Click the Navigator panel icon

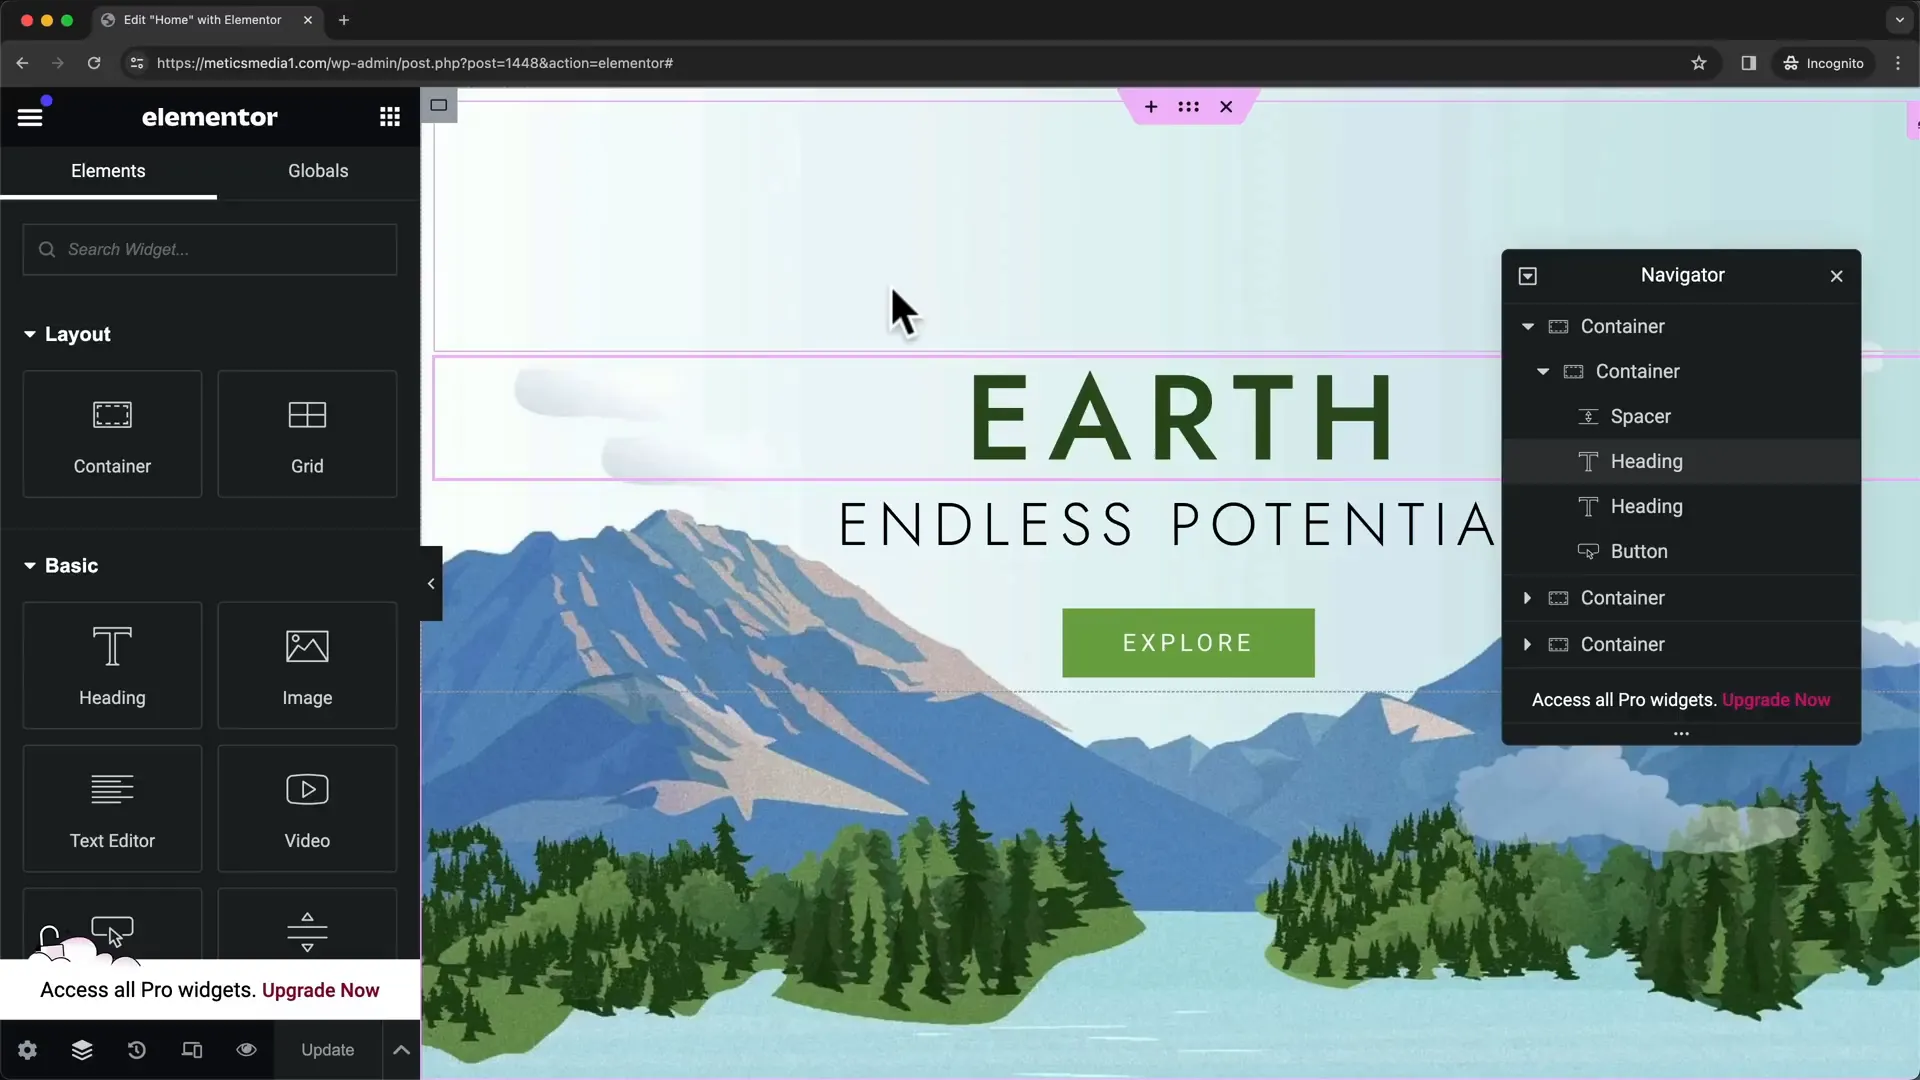(x=80, y=1050)
